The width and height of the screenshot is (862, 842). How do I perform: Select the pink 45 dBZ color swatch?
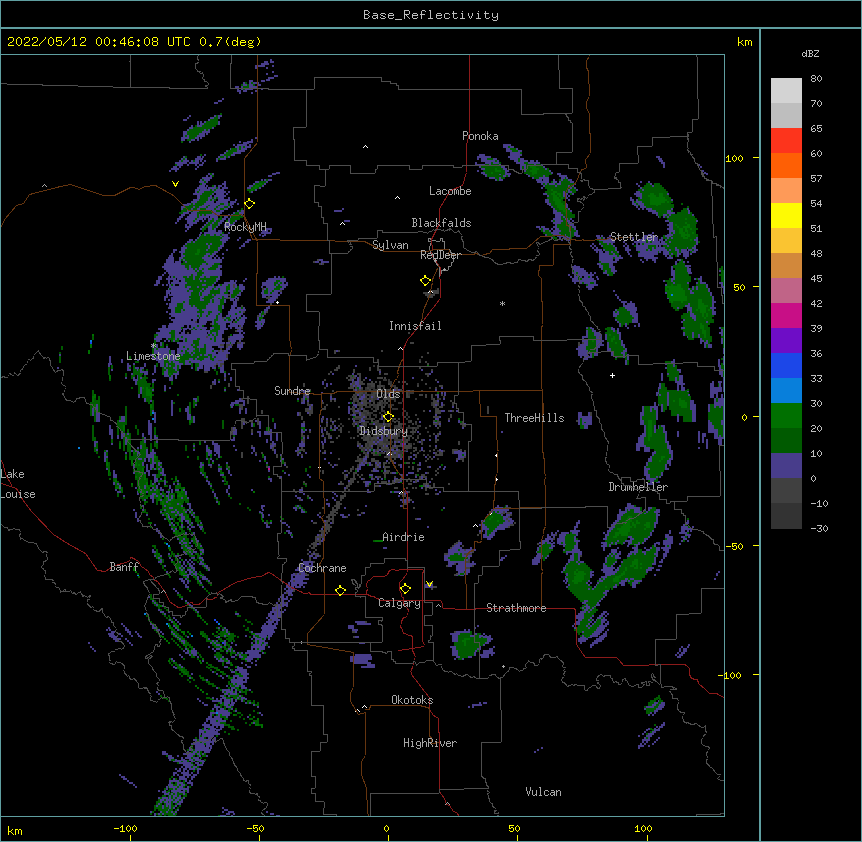[x=786, y=290]
